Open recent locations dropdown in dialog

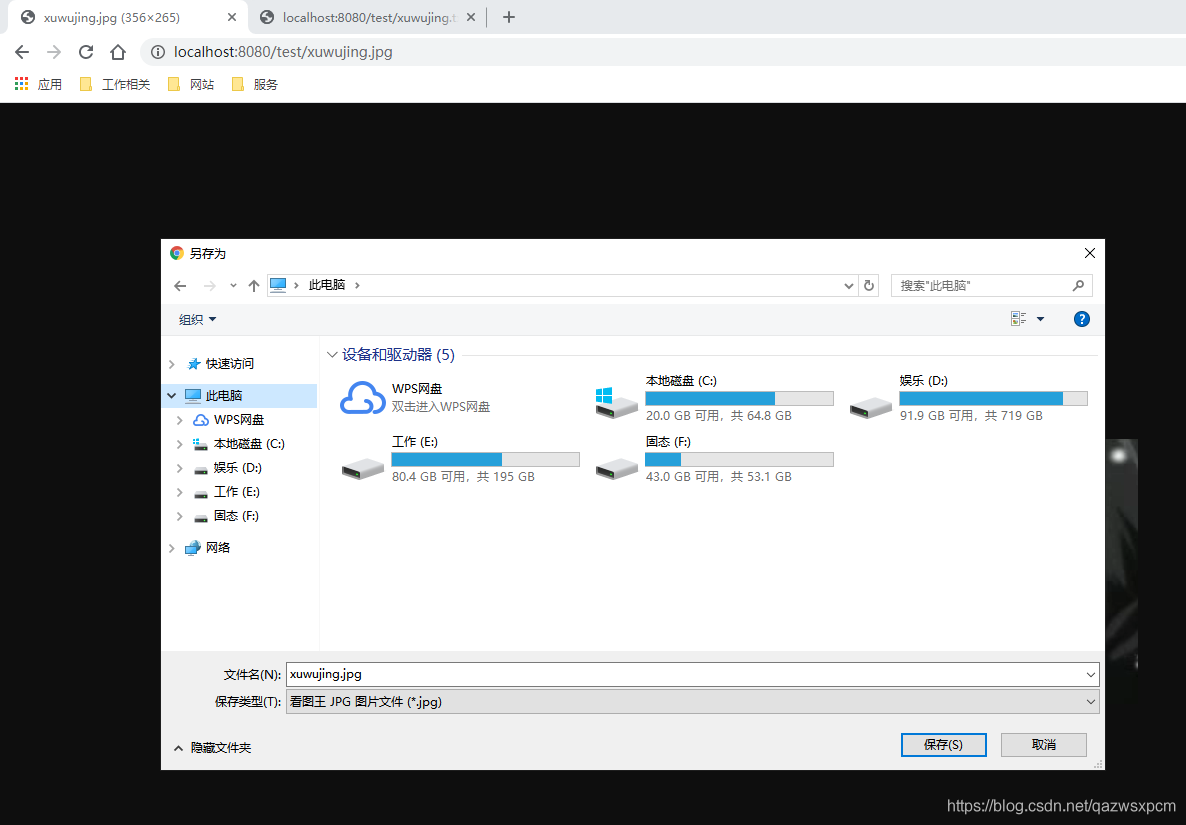click(233, 286)
